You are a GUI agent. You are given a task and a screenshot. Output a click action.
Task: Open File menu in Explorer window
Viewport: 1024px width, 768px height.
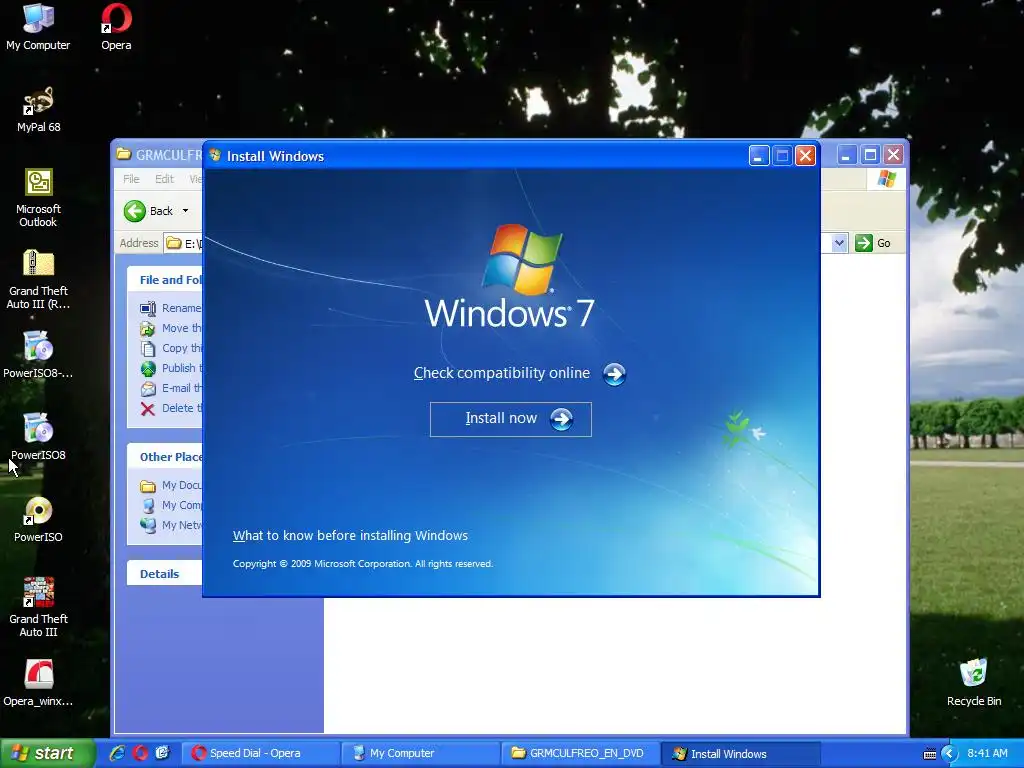click(x=131, y=179)
